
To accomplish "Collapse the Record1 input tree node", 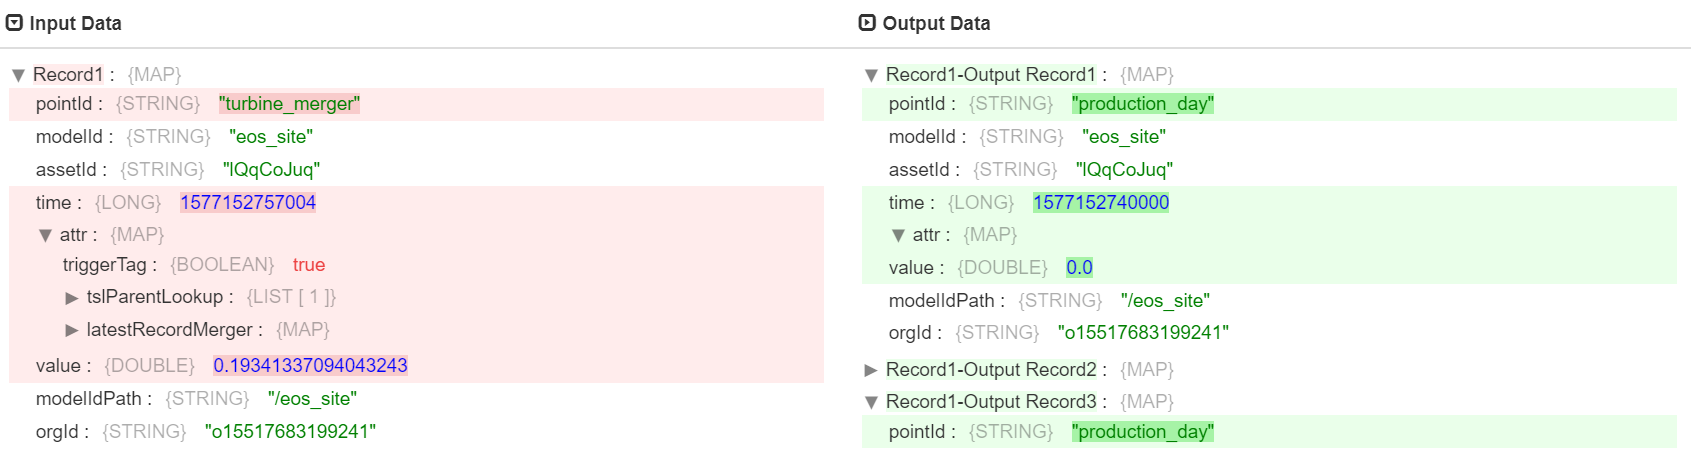I will (x=18, y=75).
